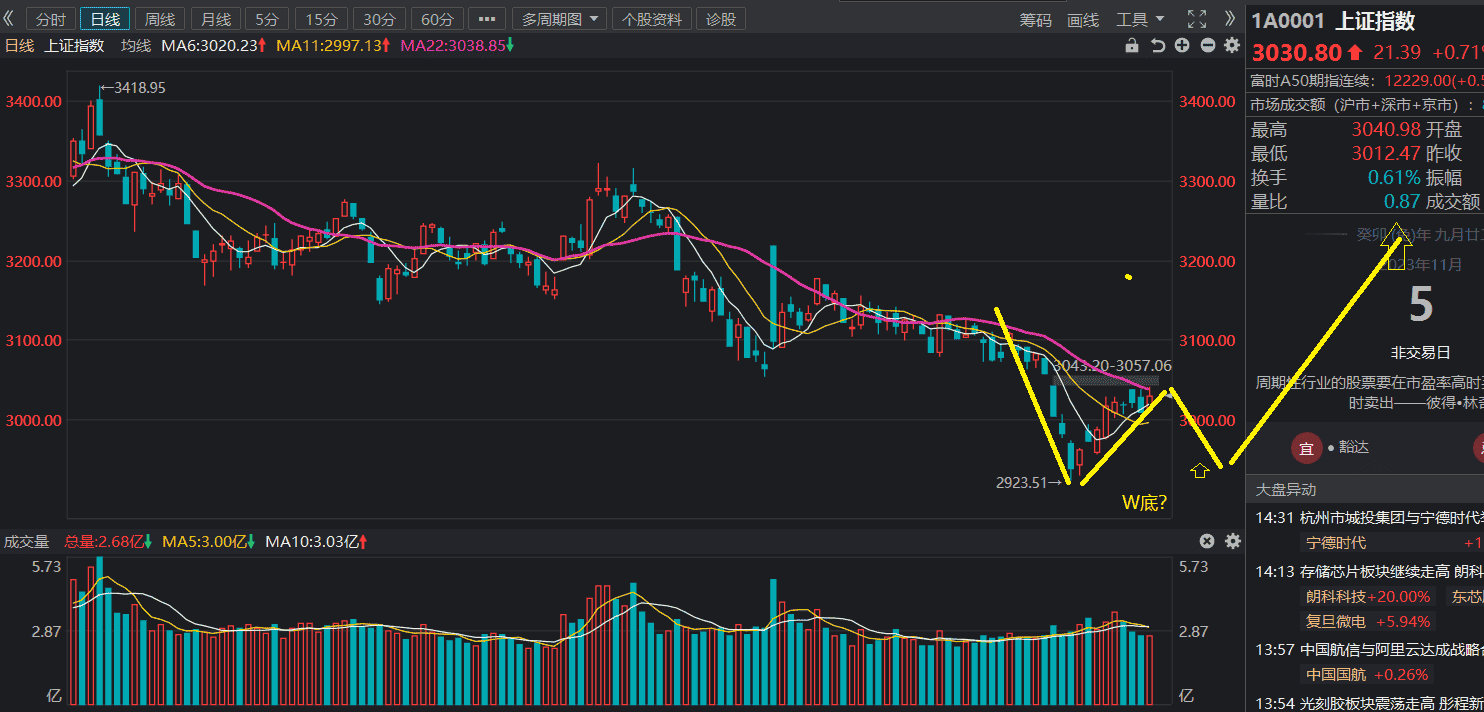Select the 30分 period

click(x=379, y=19)
